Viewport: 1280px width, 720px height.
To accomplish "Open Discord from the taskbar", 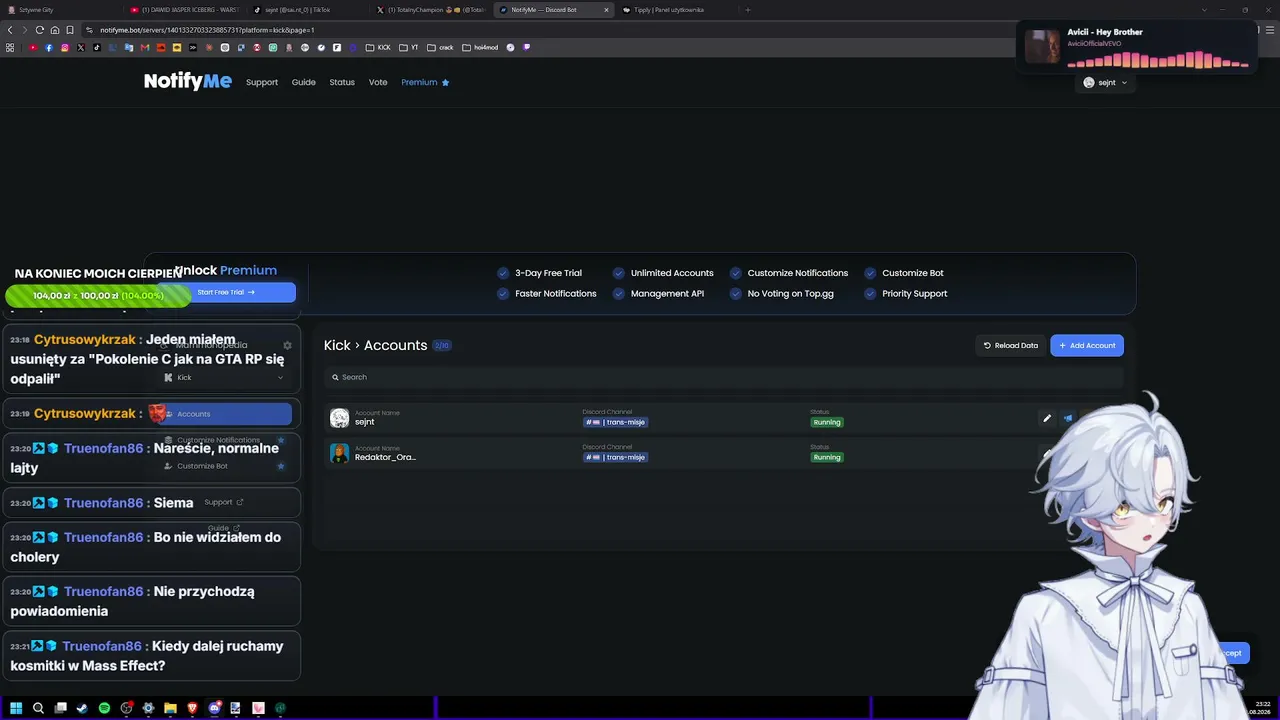I will (214, 708).
